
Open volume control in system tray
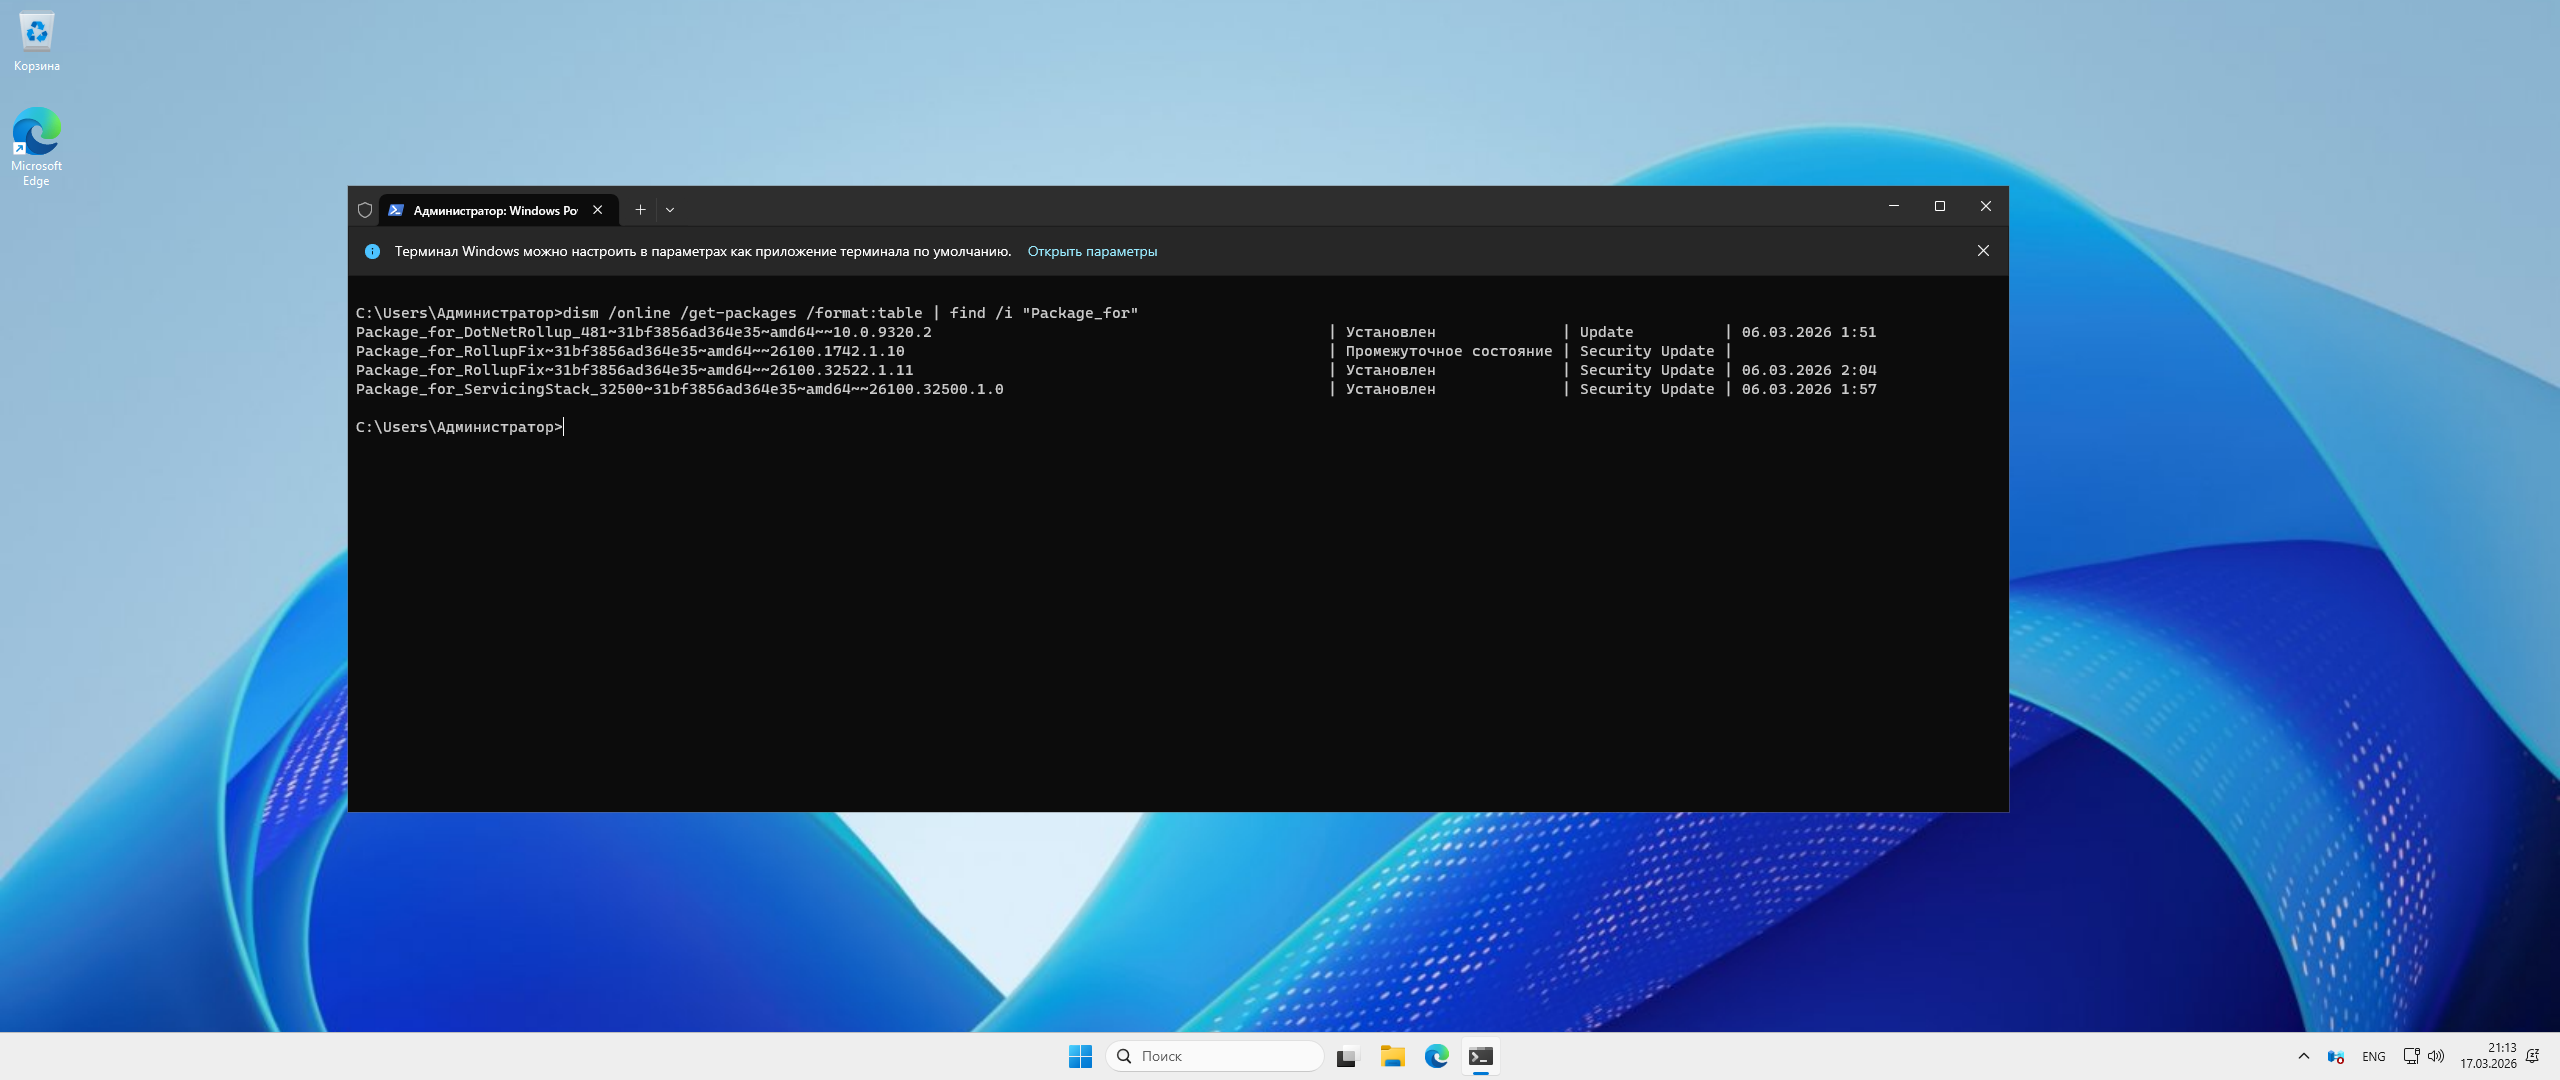coord(2436,1056)
